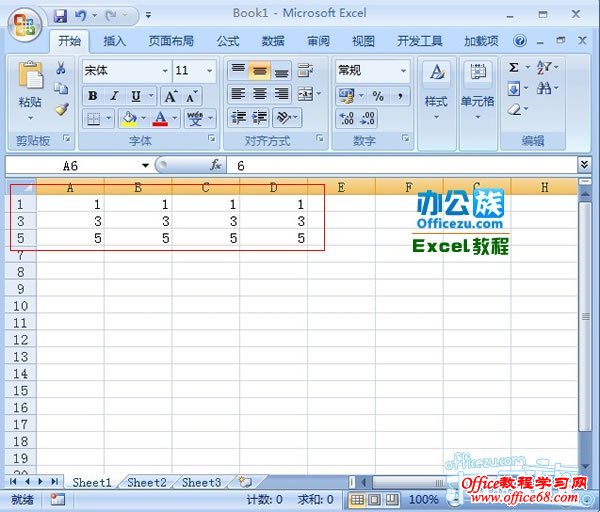Toggle middle vertical alignment
600x512 pixels.
pos(260,71)
